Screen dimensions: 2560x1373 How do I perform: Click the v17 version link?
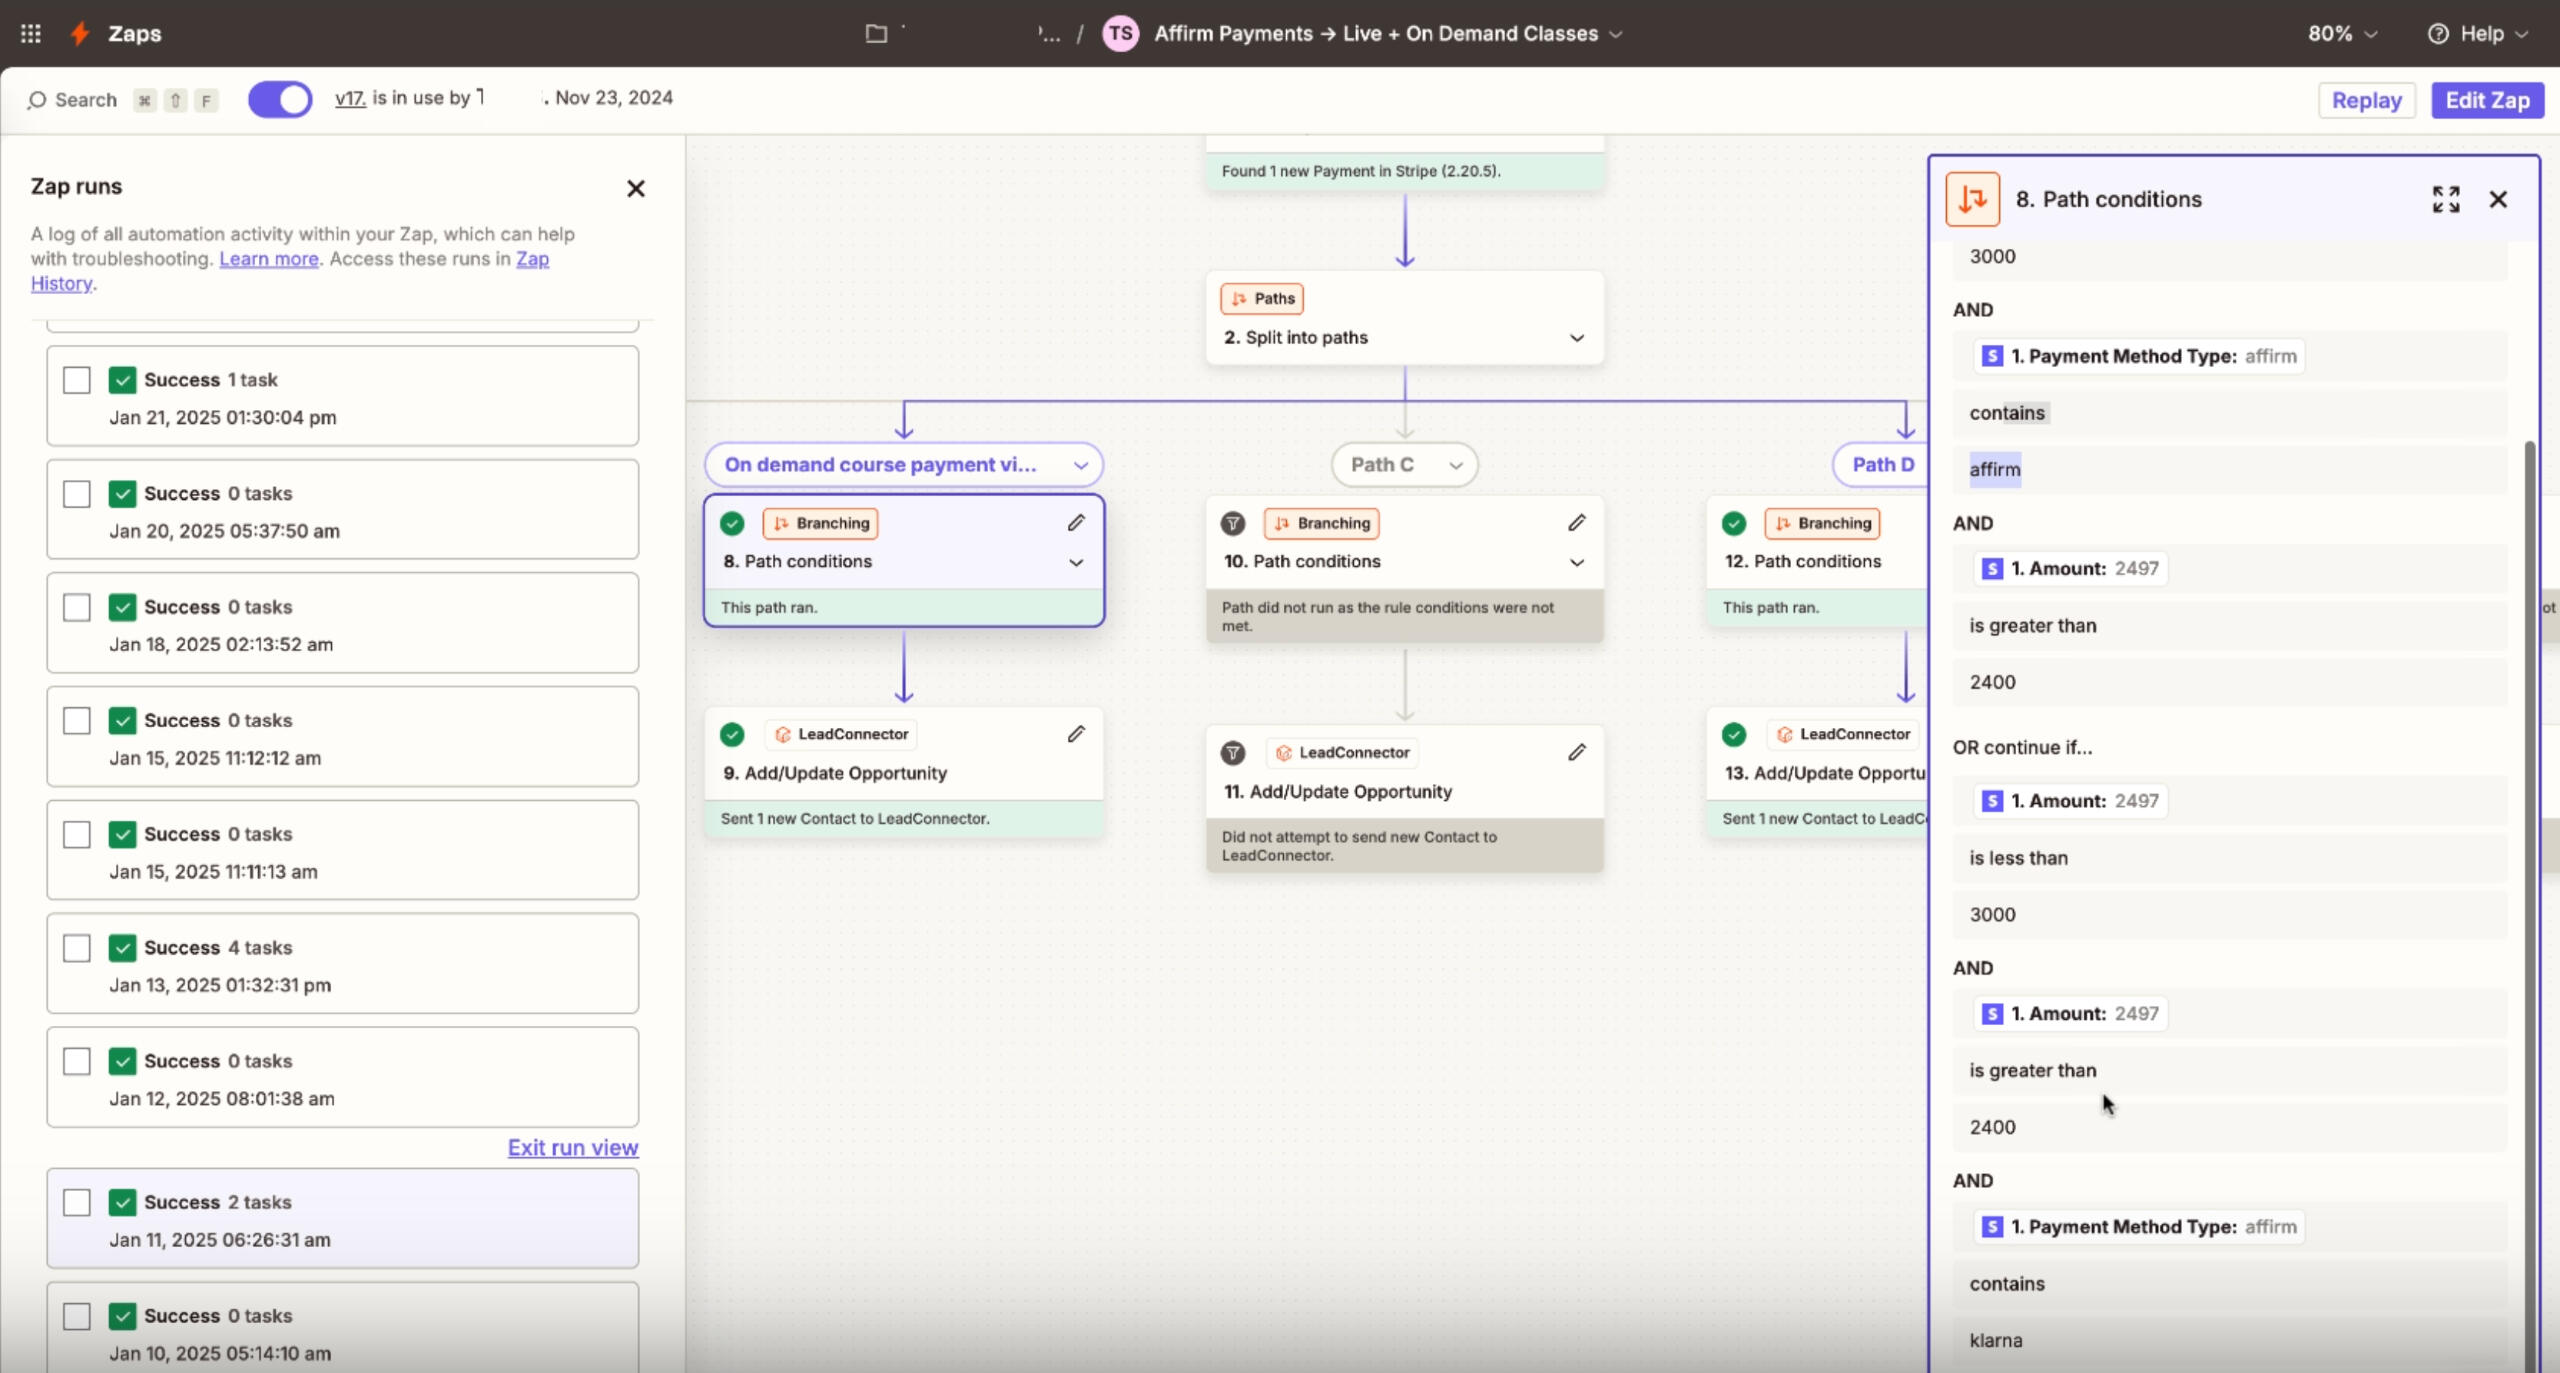pos(350,98)
